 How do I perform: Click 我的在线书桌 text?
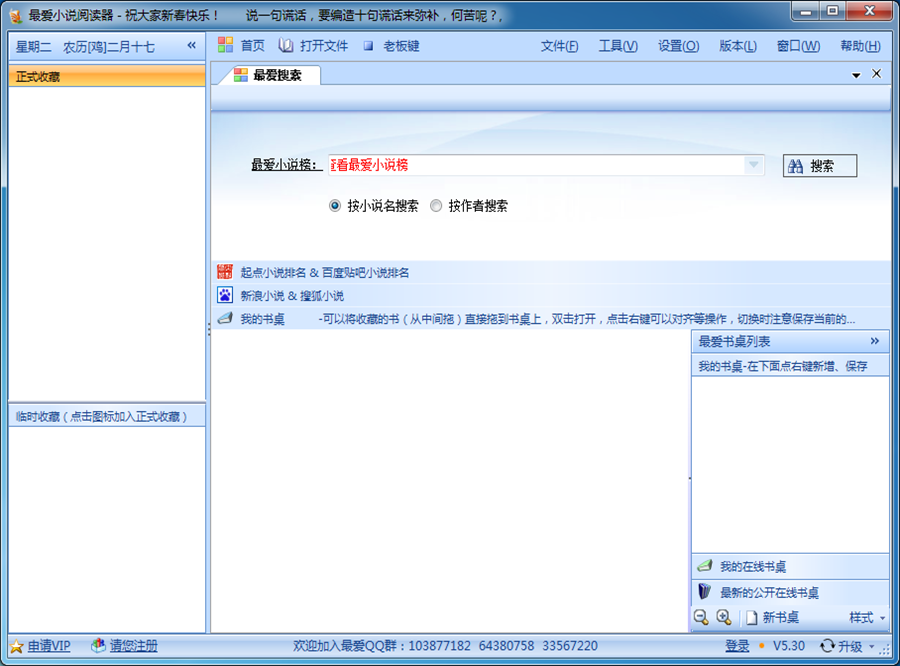753,567
